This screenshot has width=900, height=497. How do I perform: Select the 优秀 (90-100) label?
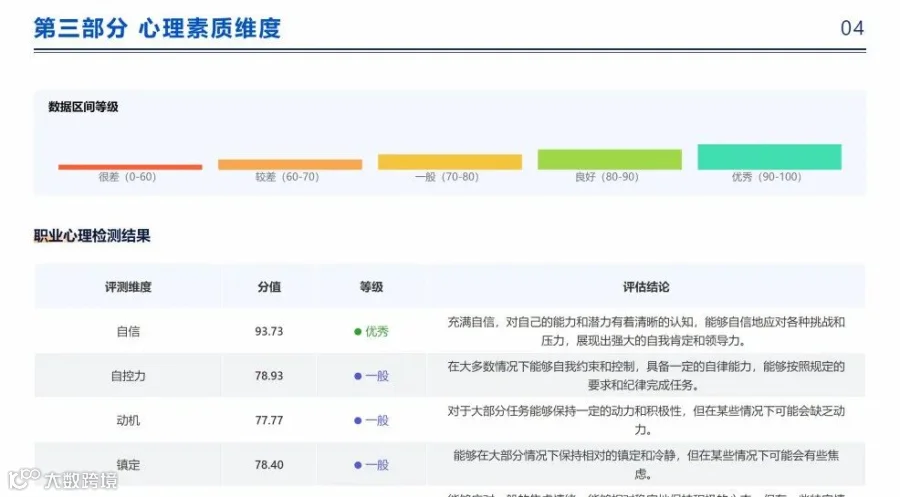766,177
